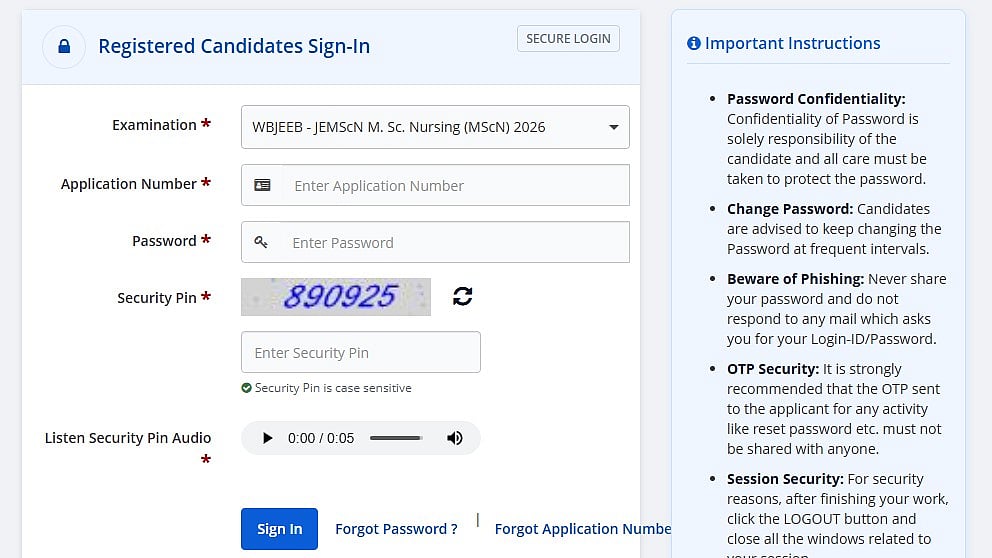992x558 pixels.
Task: Open the Forgot Application Number link
Action: click(x=582, y=529)
